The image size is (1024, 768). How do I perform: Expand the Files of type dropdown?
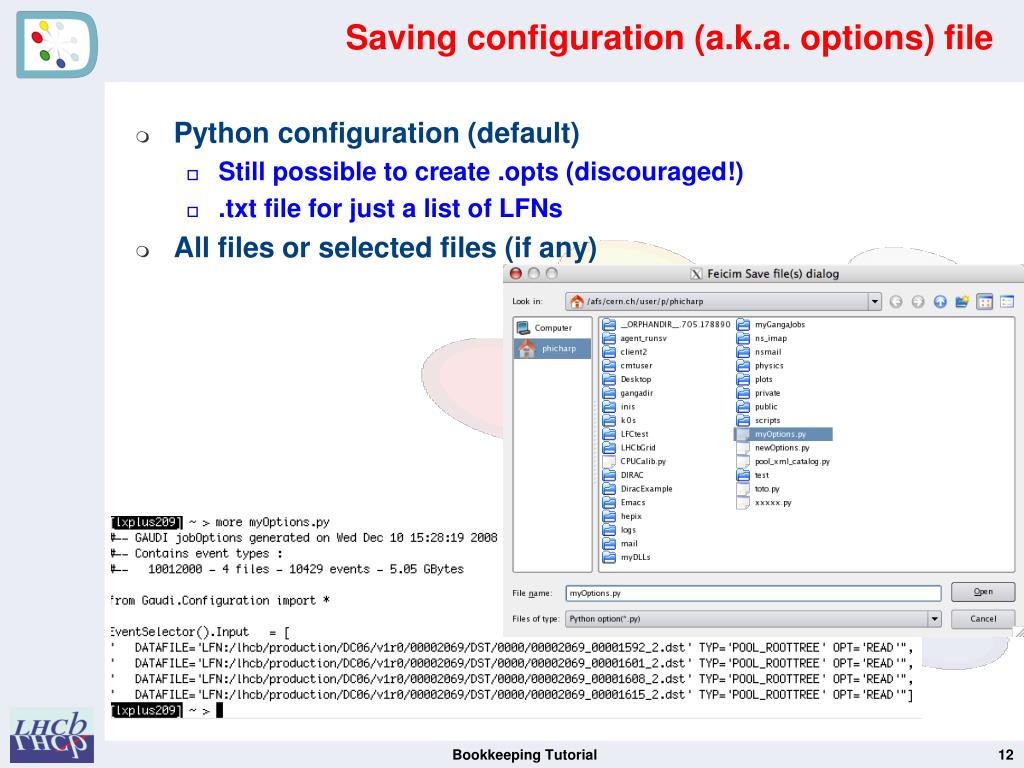(935, 618)
